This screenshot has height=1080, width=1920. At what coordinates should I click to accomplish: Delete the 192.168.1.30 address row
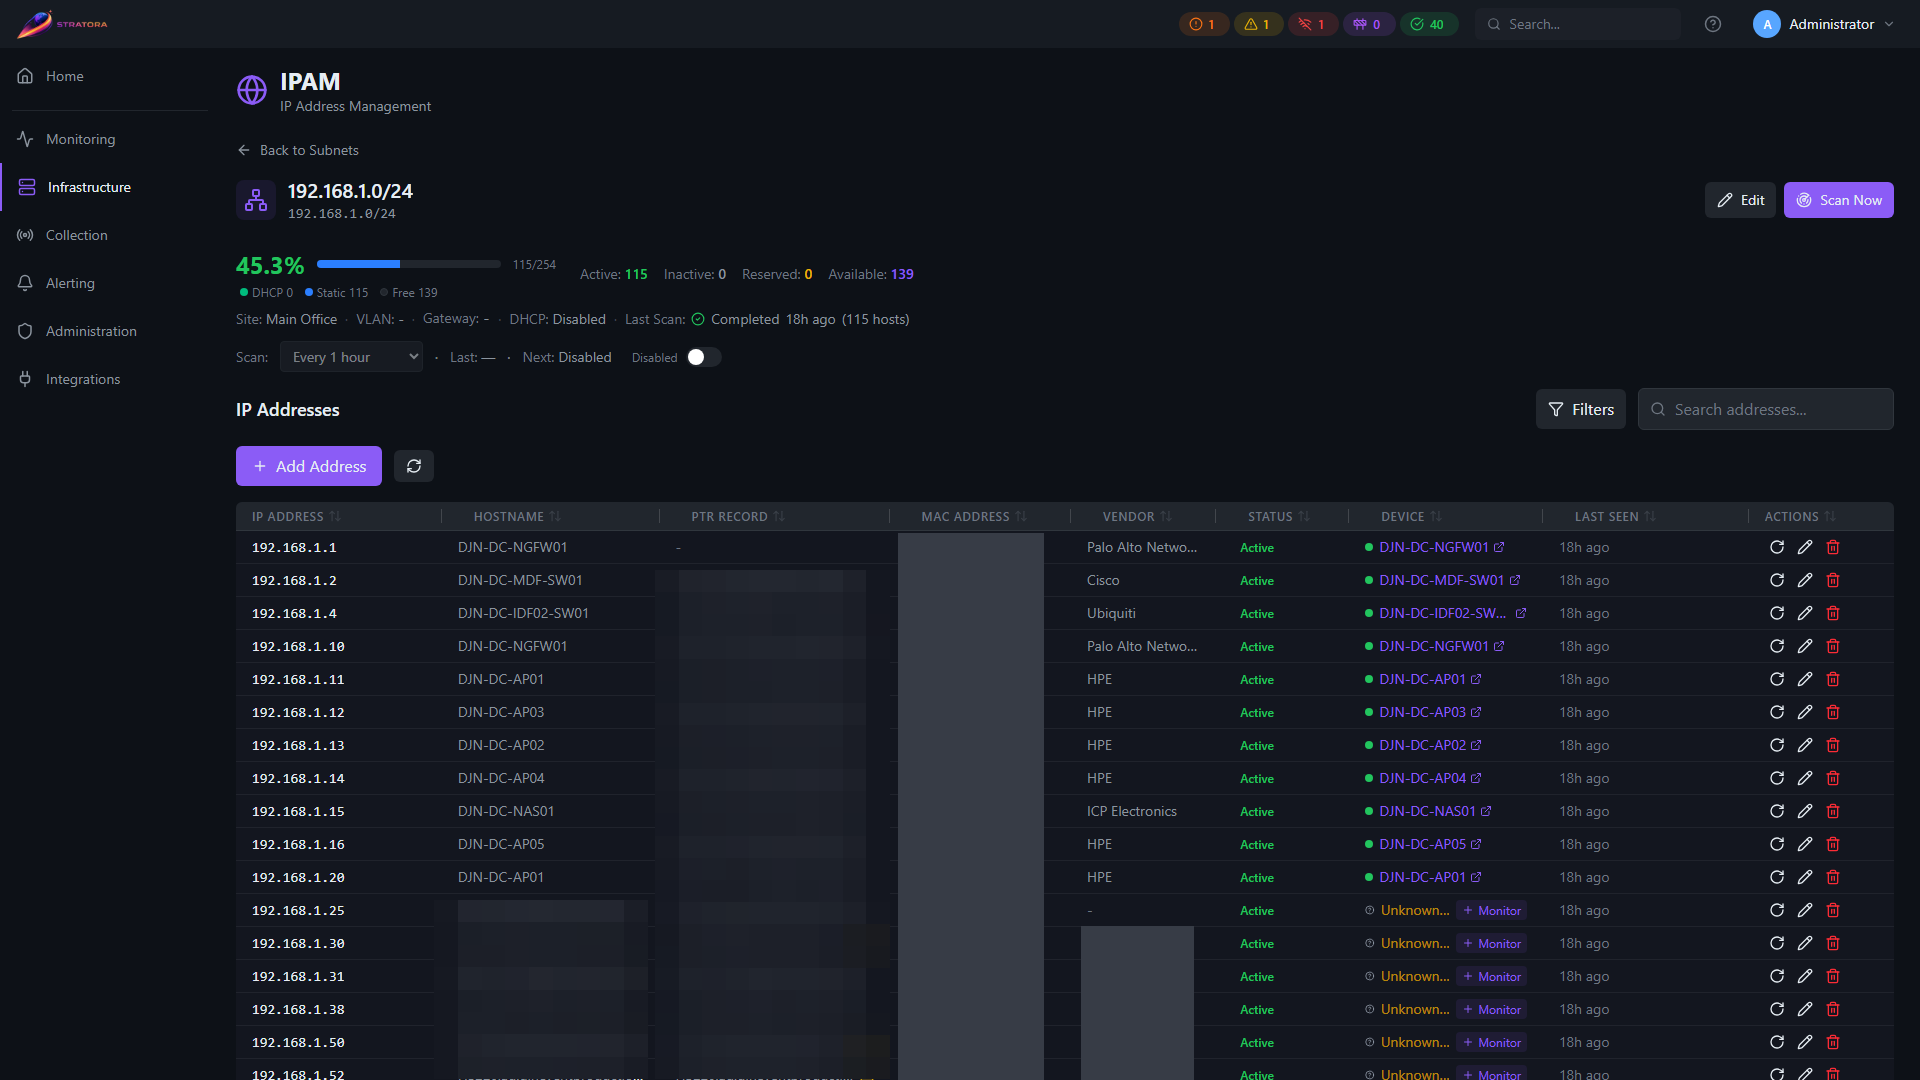click(x=1833, y=943)
